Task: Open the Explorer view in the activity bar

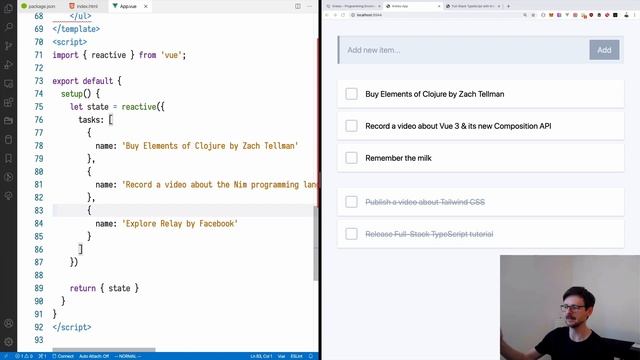Action: point(8,8)
